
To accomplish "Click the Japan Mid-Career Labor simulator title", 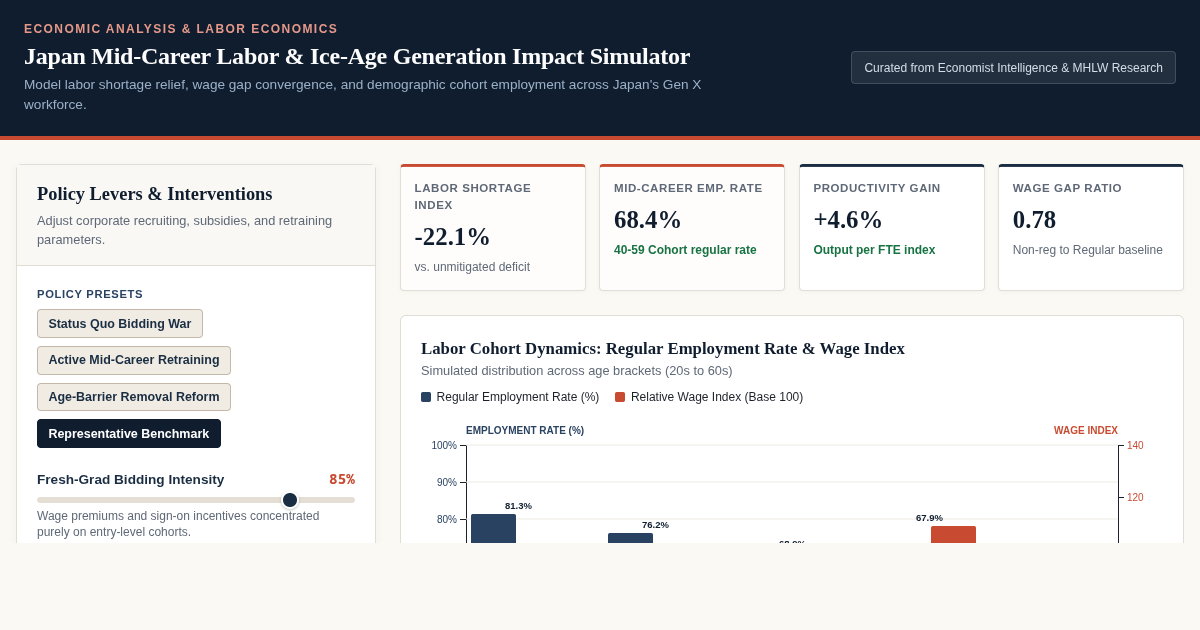I will (357, 56).
